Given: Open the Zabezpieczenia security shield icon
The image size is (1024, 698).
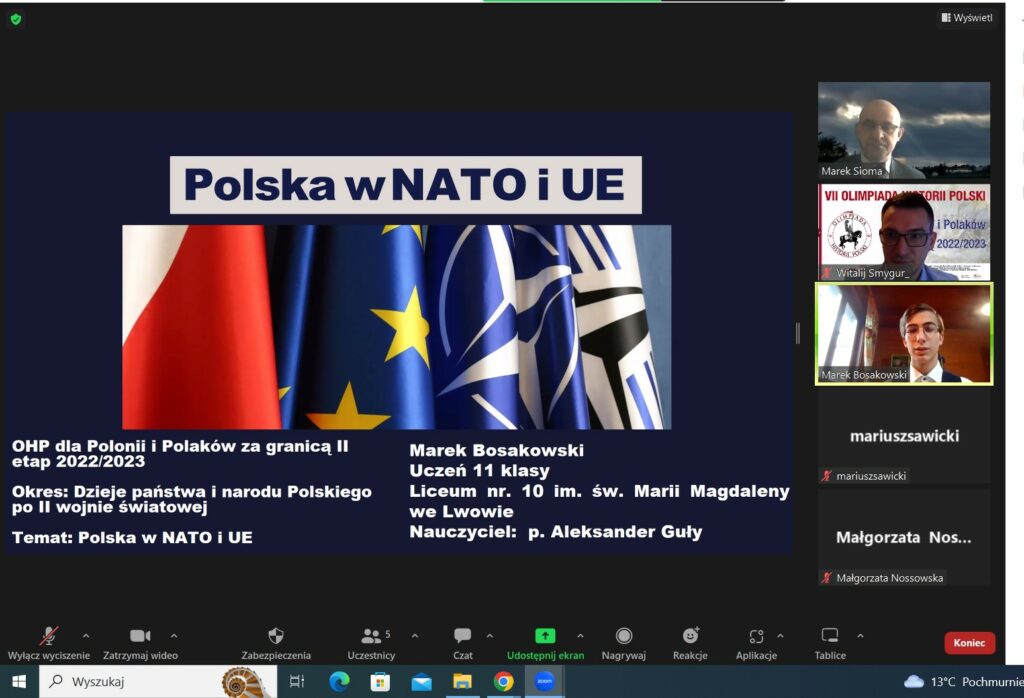Looking at the screenshot, I should pos(276,637).
